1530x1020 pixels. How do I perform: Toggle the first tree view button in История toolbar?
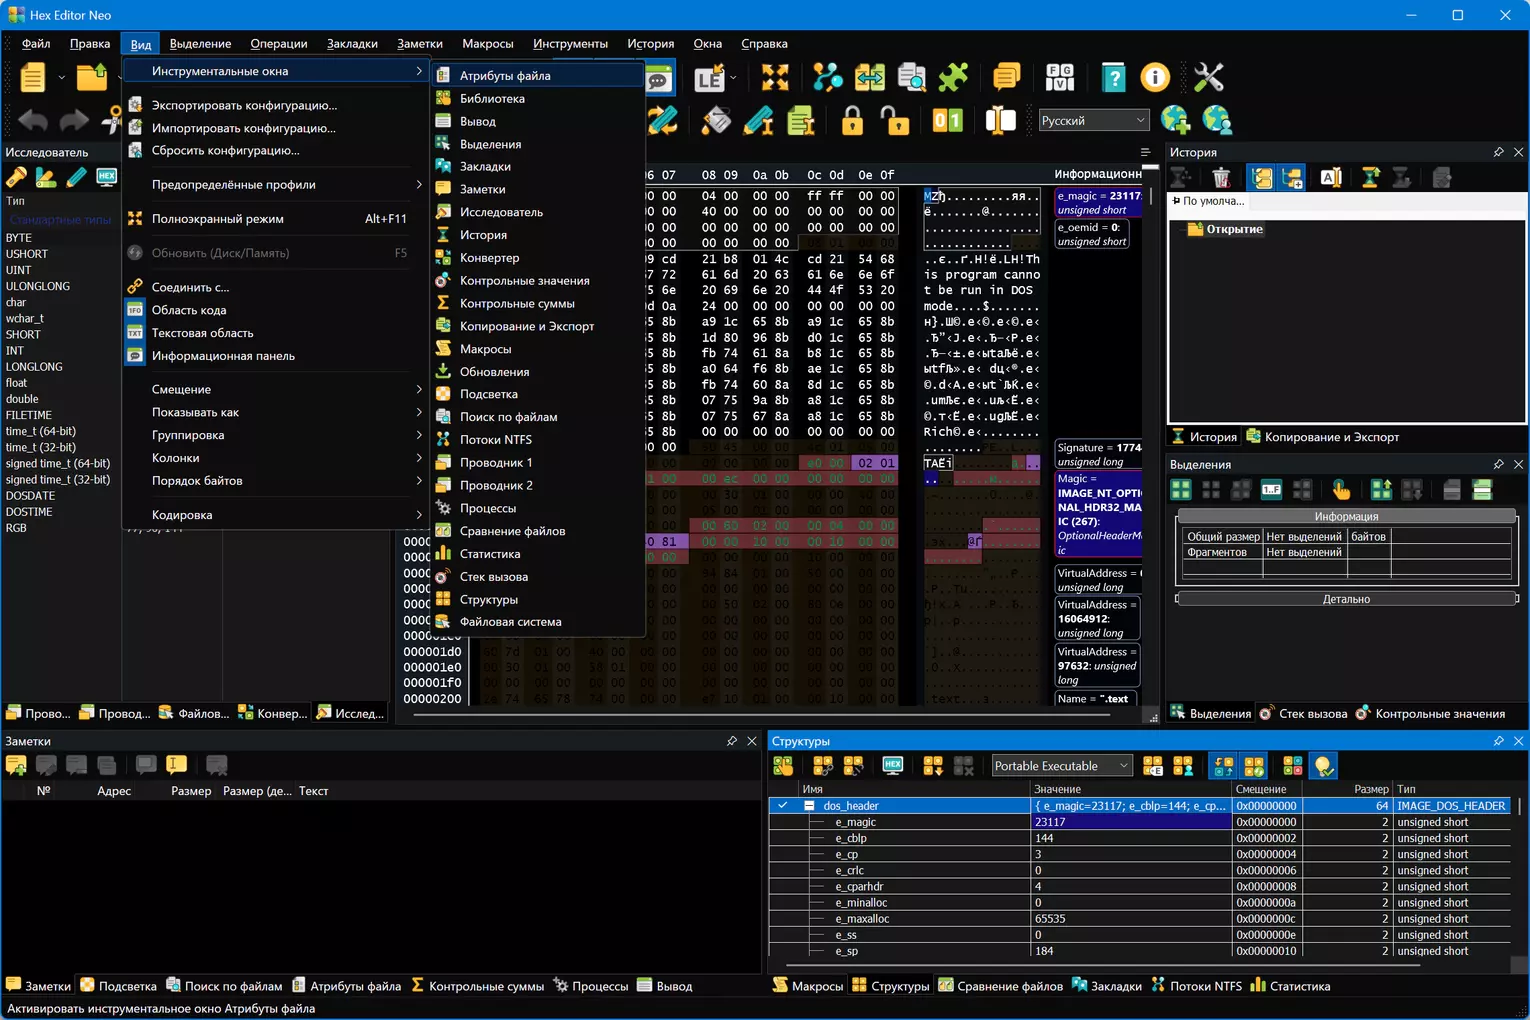[1262, 178]
